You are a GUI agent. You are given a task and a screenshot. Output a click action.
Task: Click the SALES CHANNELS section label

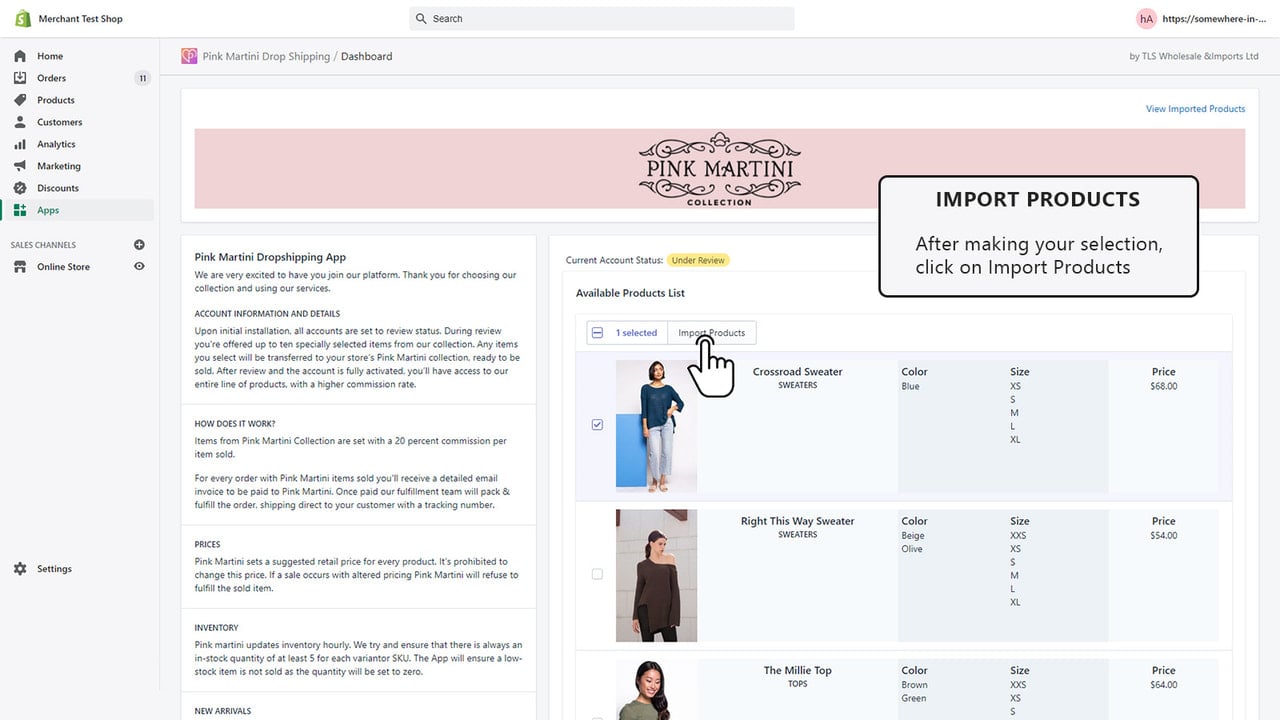click(x=43, y=245)
